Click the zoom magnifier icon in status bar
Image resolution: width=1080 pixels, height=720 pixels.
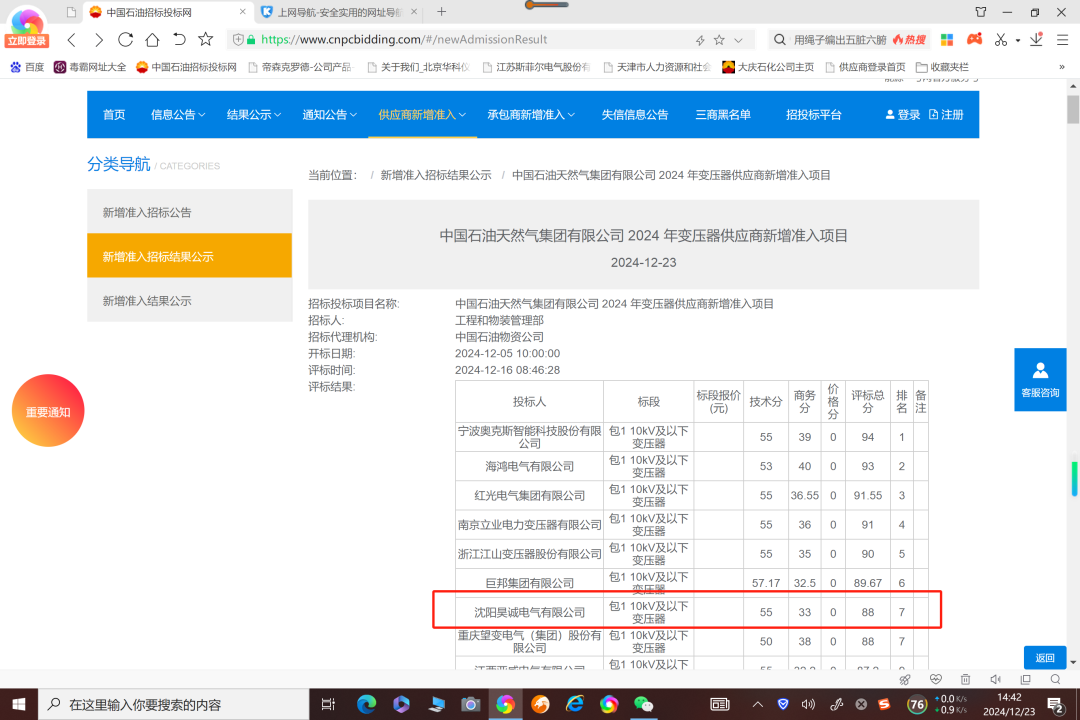1055,679
